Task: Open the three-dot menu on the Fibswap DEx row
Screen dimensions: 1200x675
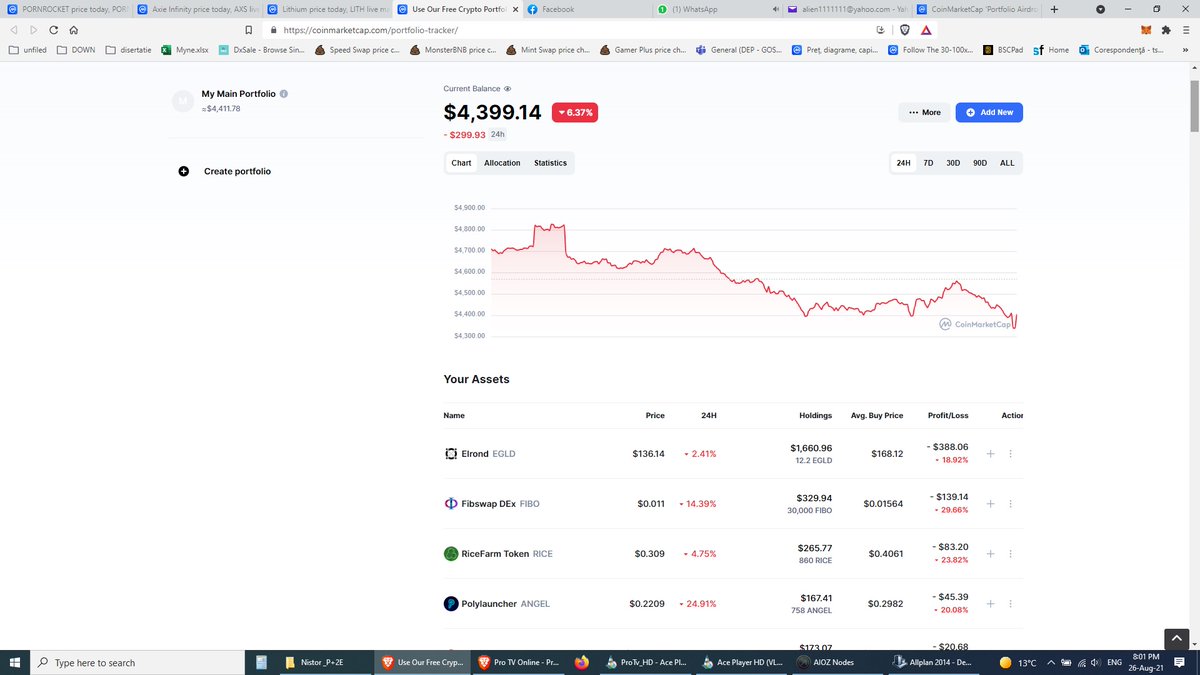Action: [x=1010, y=504]
